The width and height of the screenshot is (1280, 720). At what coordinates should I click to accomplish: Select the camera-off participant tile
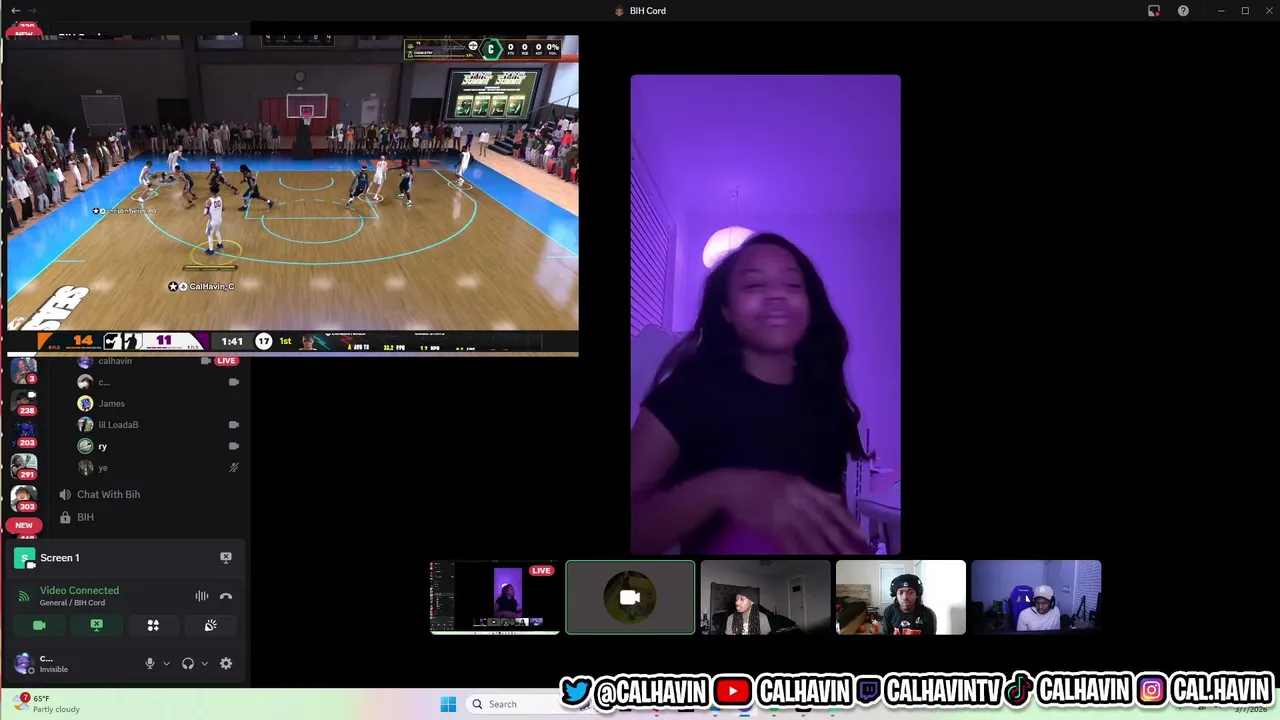pos(630,598)
